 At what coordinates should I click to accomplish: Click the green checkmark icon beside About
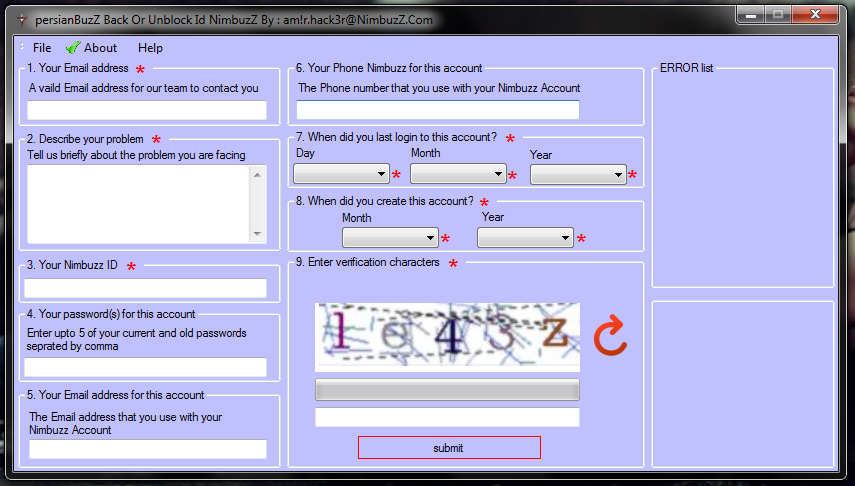73,48
